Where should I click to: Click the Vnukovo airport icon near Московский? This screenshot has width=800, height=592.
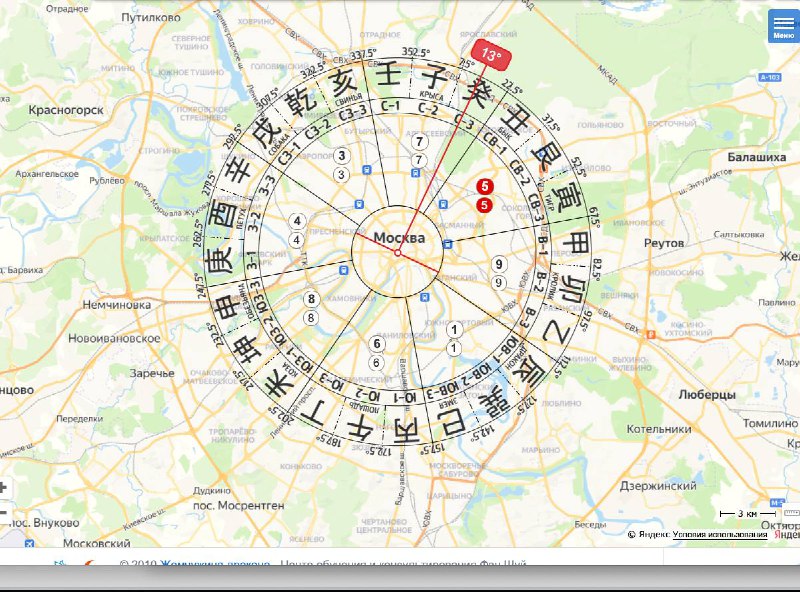(29, 543)
